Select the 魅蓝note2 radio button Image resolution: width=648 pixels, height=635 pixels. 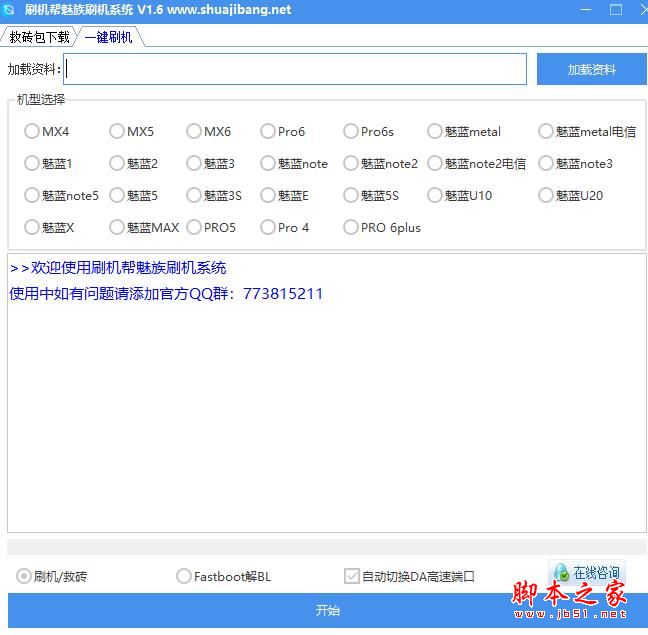(x=350, y=163)
